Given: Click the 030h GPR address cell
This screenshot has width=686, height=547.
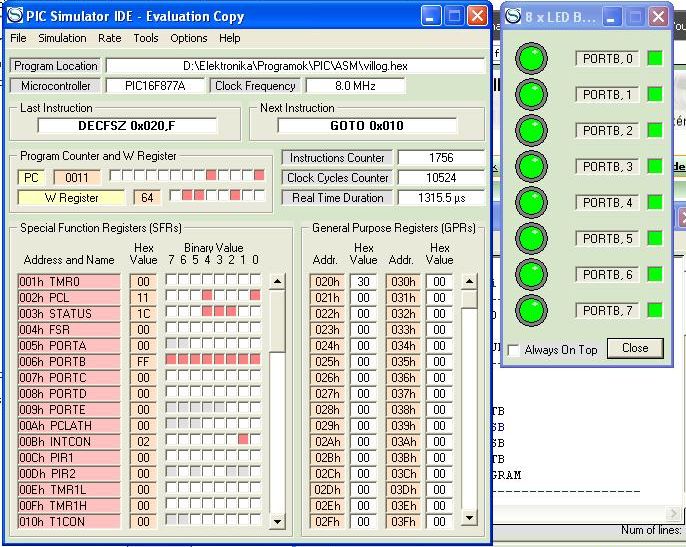Looking at the screenshot, I should pyautogui.click(x=403, y=282).
